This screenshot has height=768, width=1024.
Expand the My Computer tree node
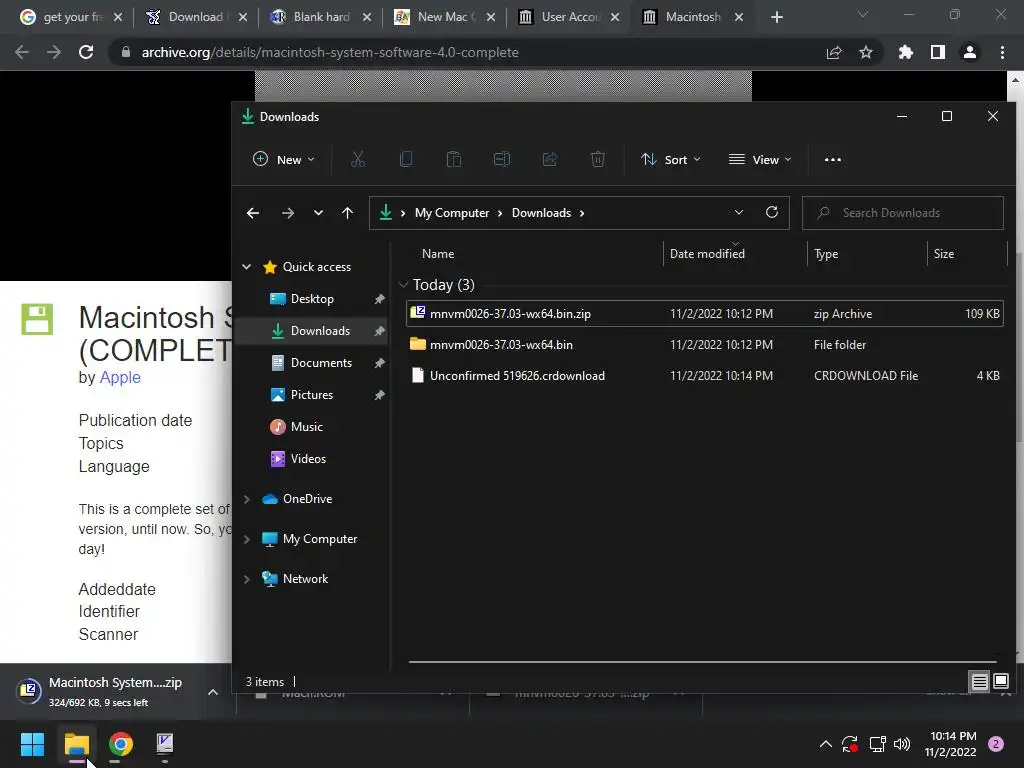pos(247,539)
